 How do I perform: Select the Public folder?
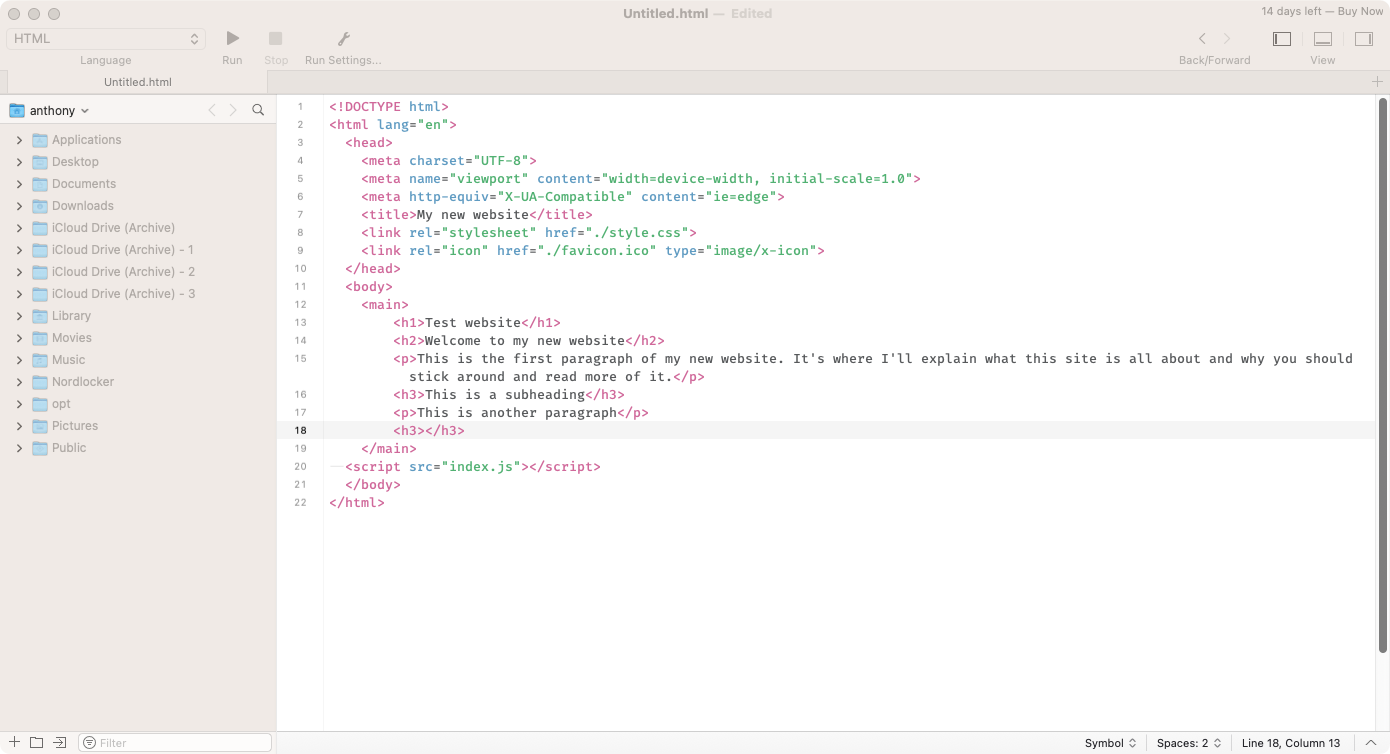pyautogui.click(x=138, y=448)
